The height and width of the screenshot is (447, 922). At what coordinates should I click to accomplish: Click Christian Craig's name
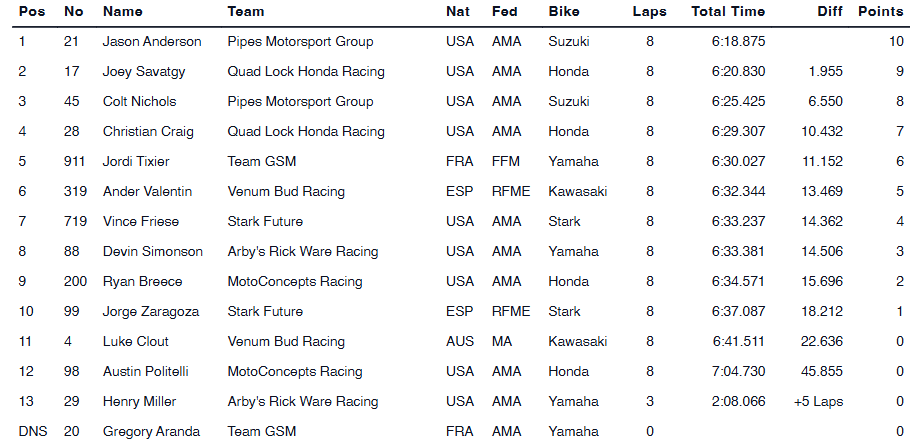[x=148, y=132]
